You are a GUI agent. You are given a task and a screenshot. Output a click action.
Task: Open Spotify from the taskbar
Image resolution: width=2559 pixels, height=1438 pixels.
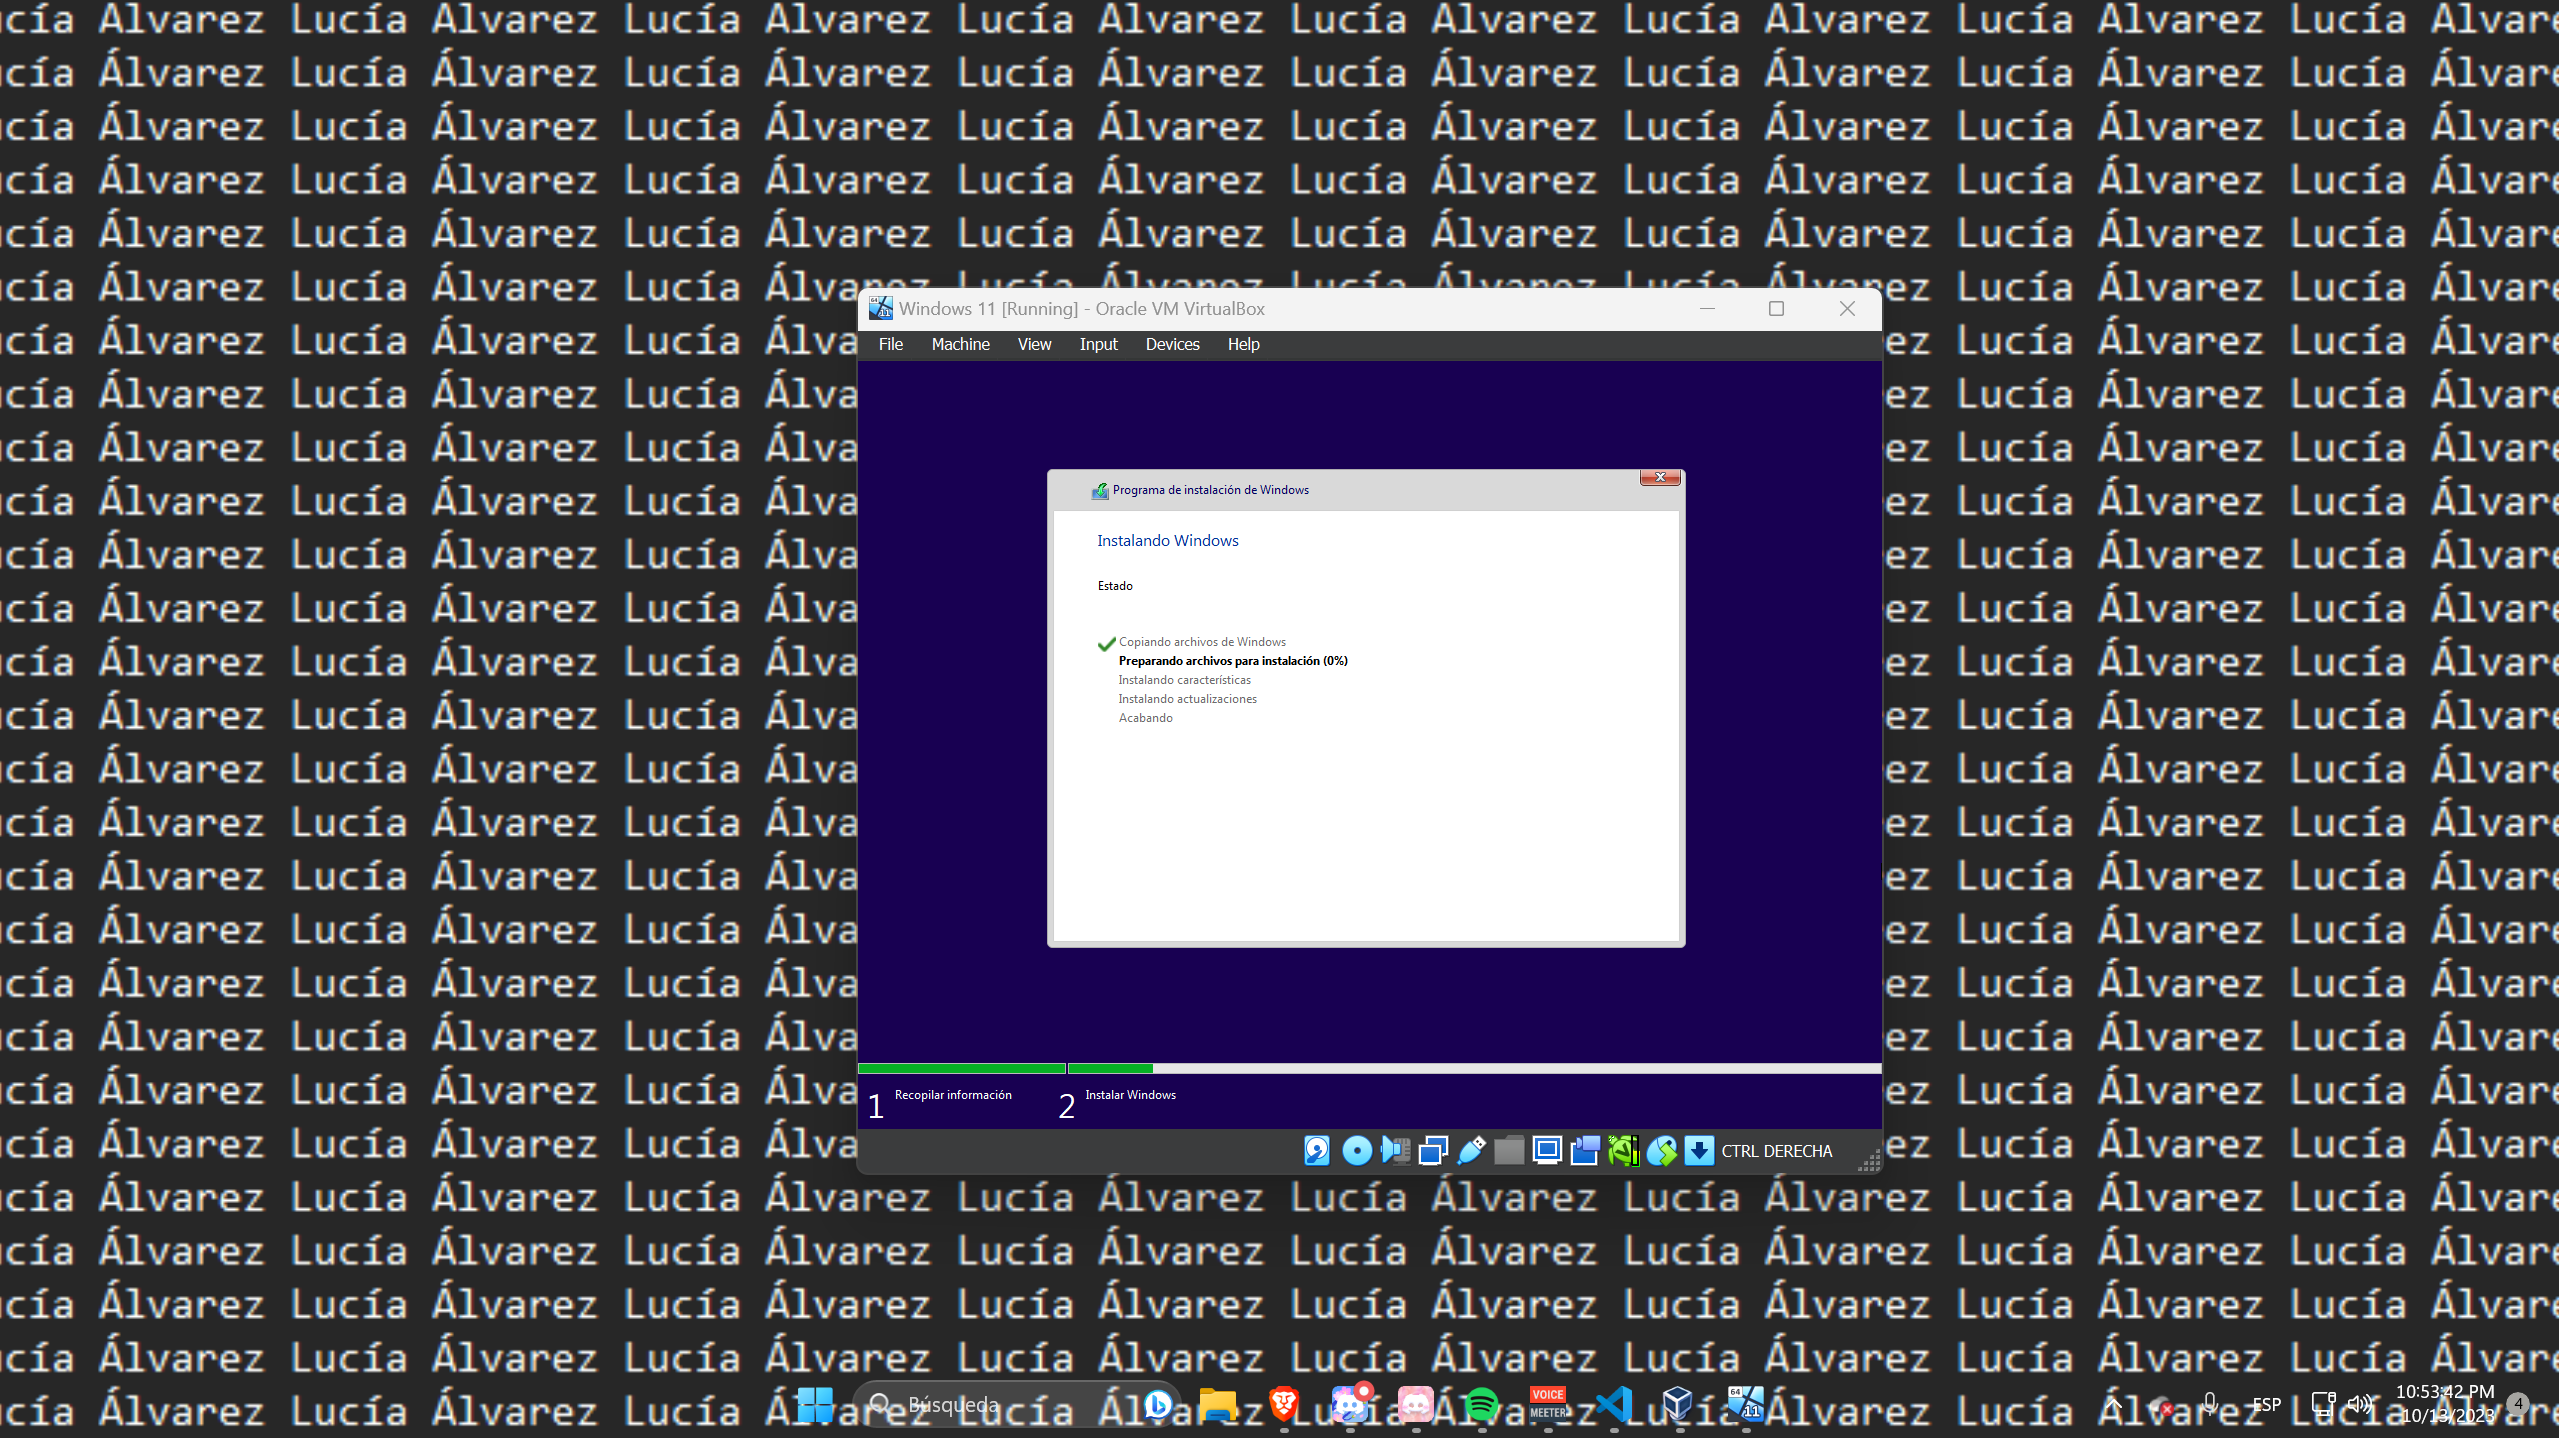point(1481,1405)
